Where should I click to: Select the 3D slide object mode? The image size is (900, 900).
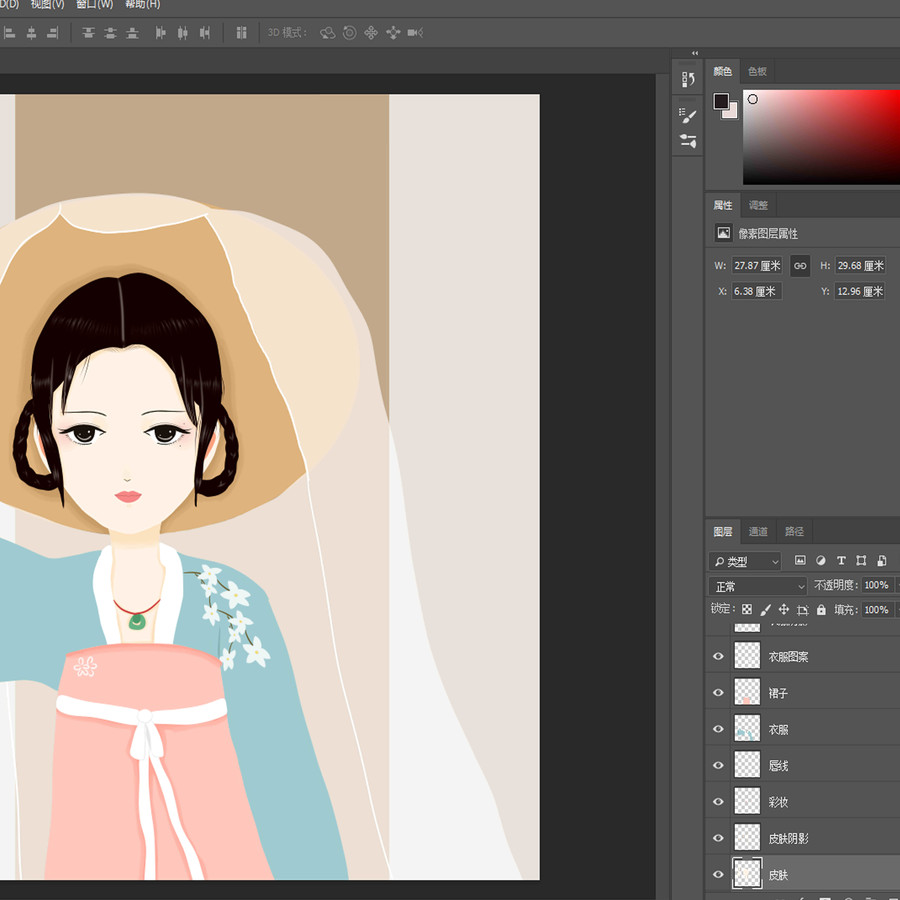[393, 33]
